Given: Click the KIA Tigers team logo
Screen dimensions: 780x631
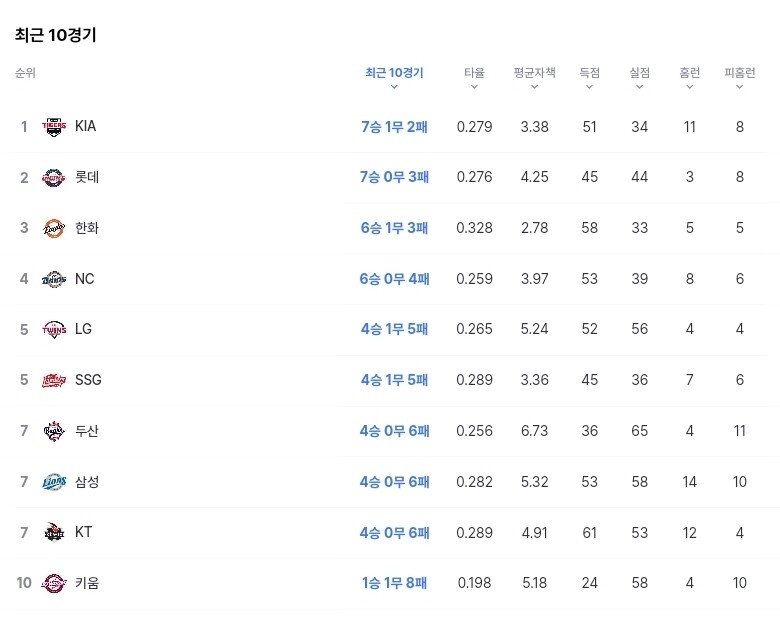Looking at the screenshot, I should pos(53,127).
